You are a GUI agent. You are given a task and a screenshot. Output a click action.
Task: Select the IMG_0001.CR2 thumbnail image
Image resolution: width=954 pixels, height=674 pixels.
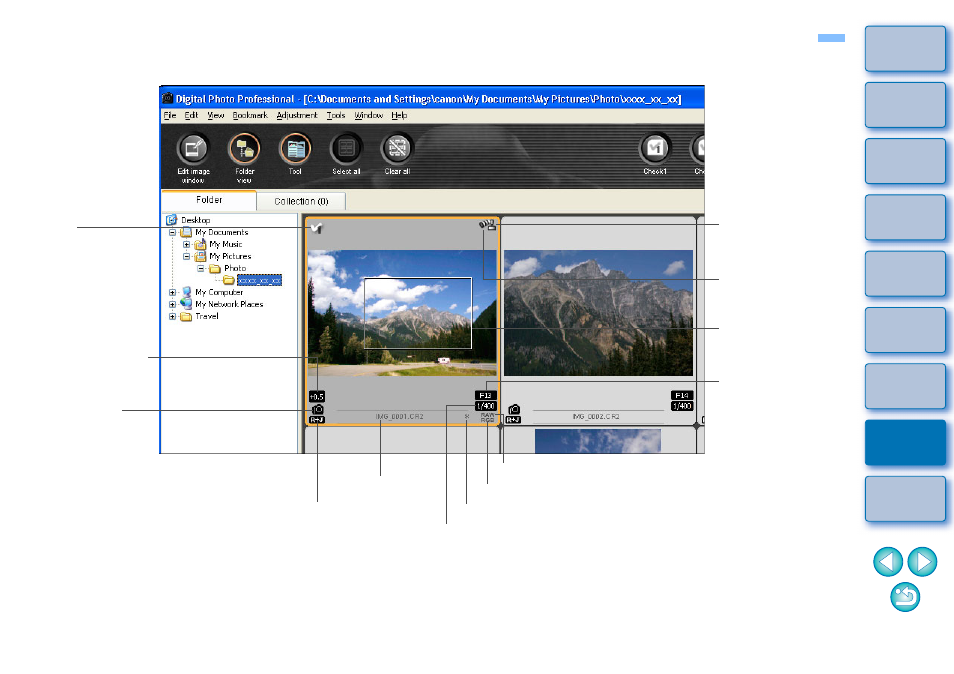tap(402, 313)
